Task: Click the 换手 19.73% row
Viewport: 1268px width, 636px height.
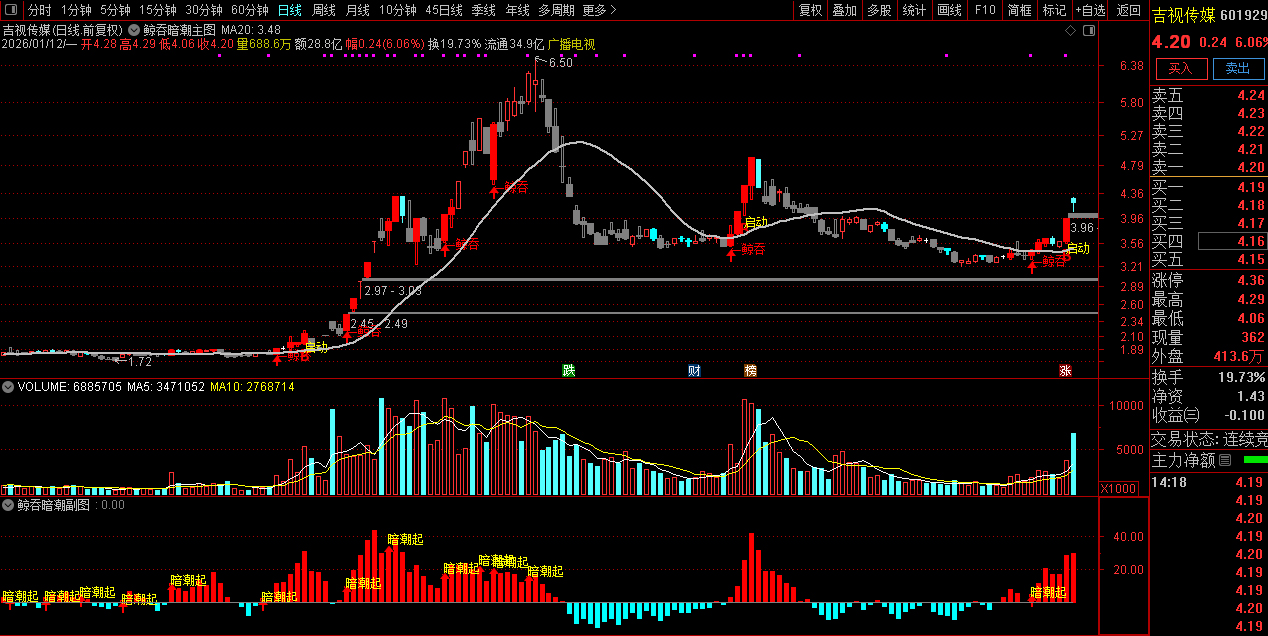Action: pos(1209,377)
